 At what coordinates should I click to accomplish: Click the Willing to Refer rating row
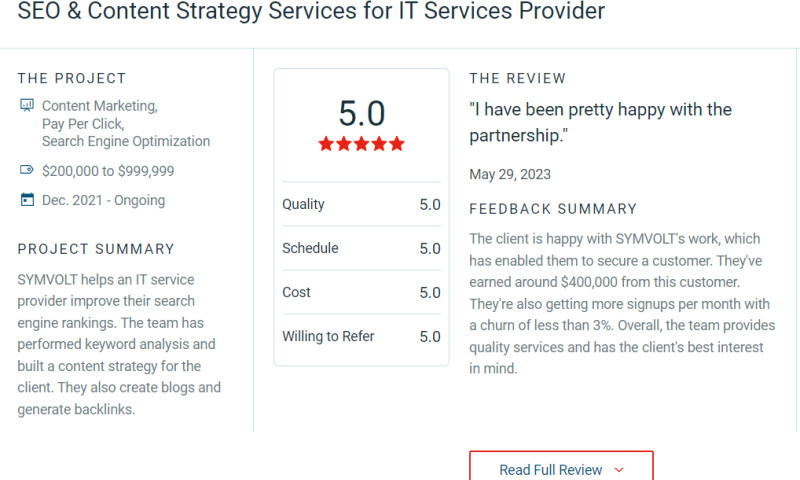tap(361, 336)
